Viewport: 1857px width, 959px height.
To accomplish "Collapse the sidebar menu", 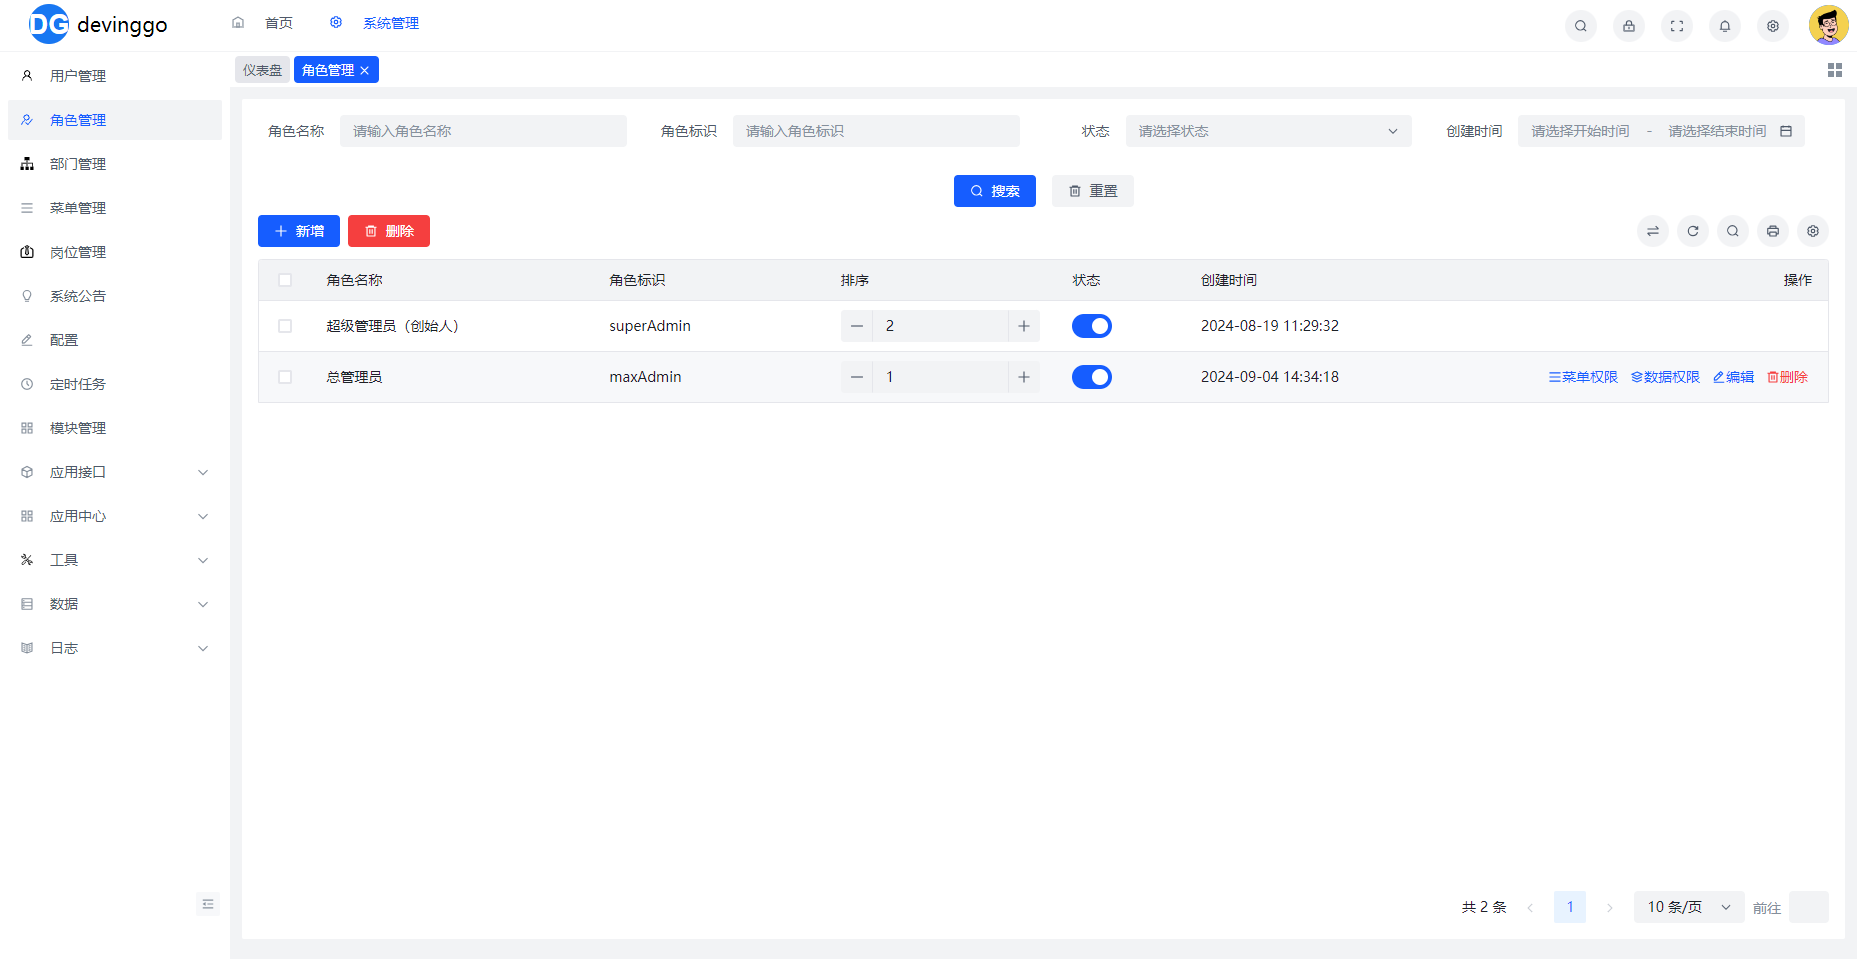I will pyautogui.click(x=208, y=904).
